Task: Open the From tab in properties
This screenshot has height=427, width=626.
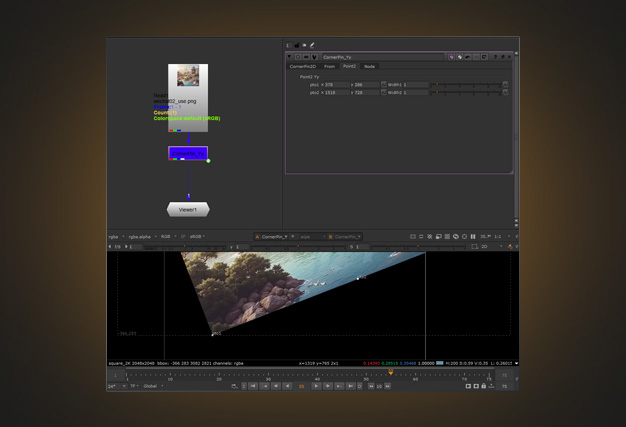Action: [329, 67]
